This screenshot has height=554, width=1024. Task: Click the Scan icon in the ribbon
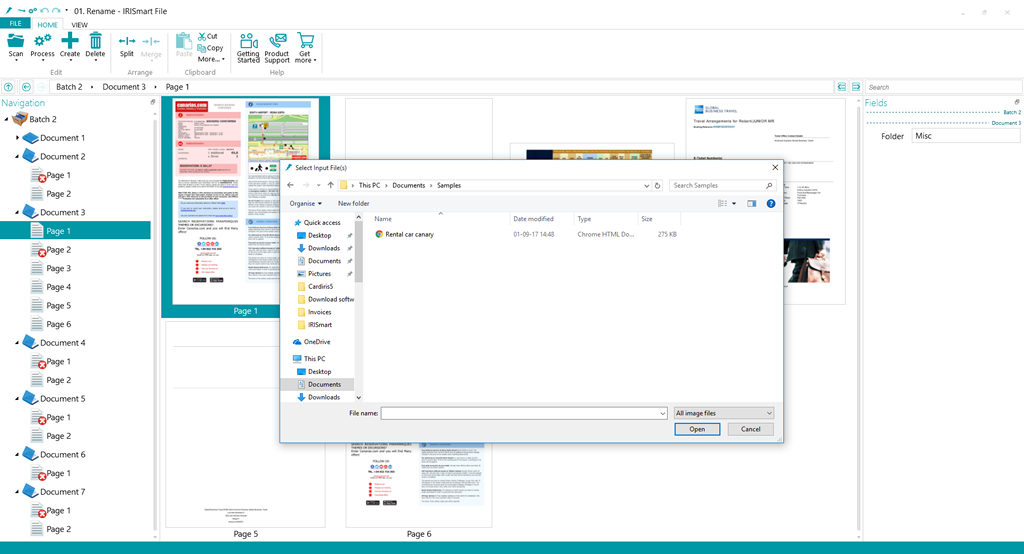[x=15, y=41]
